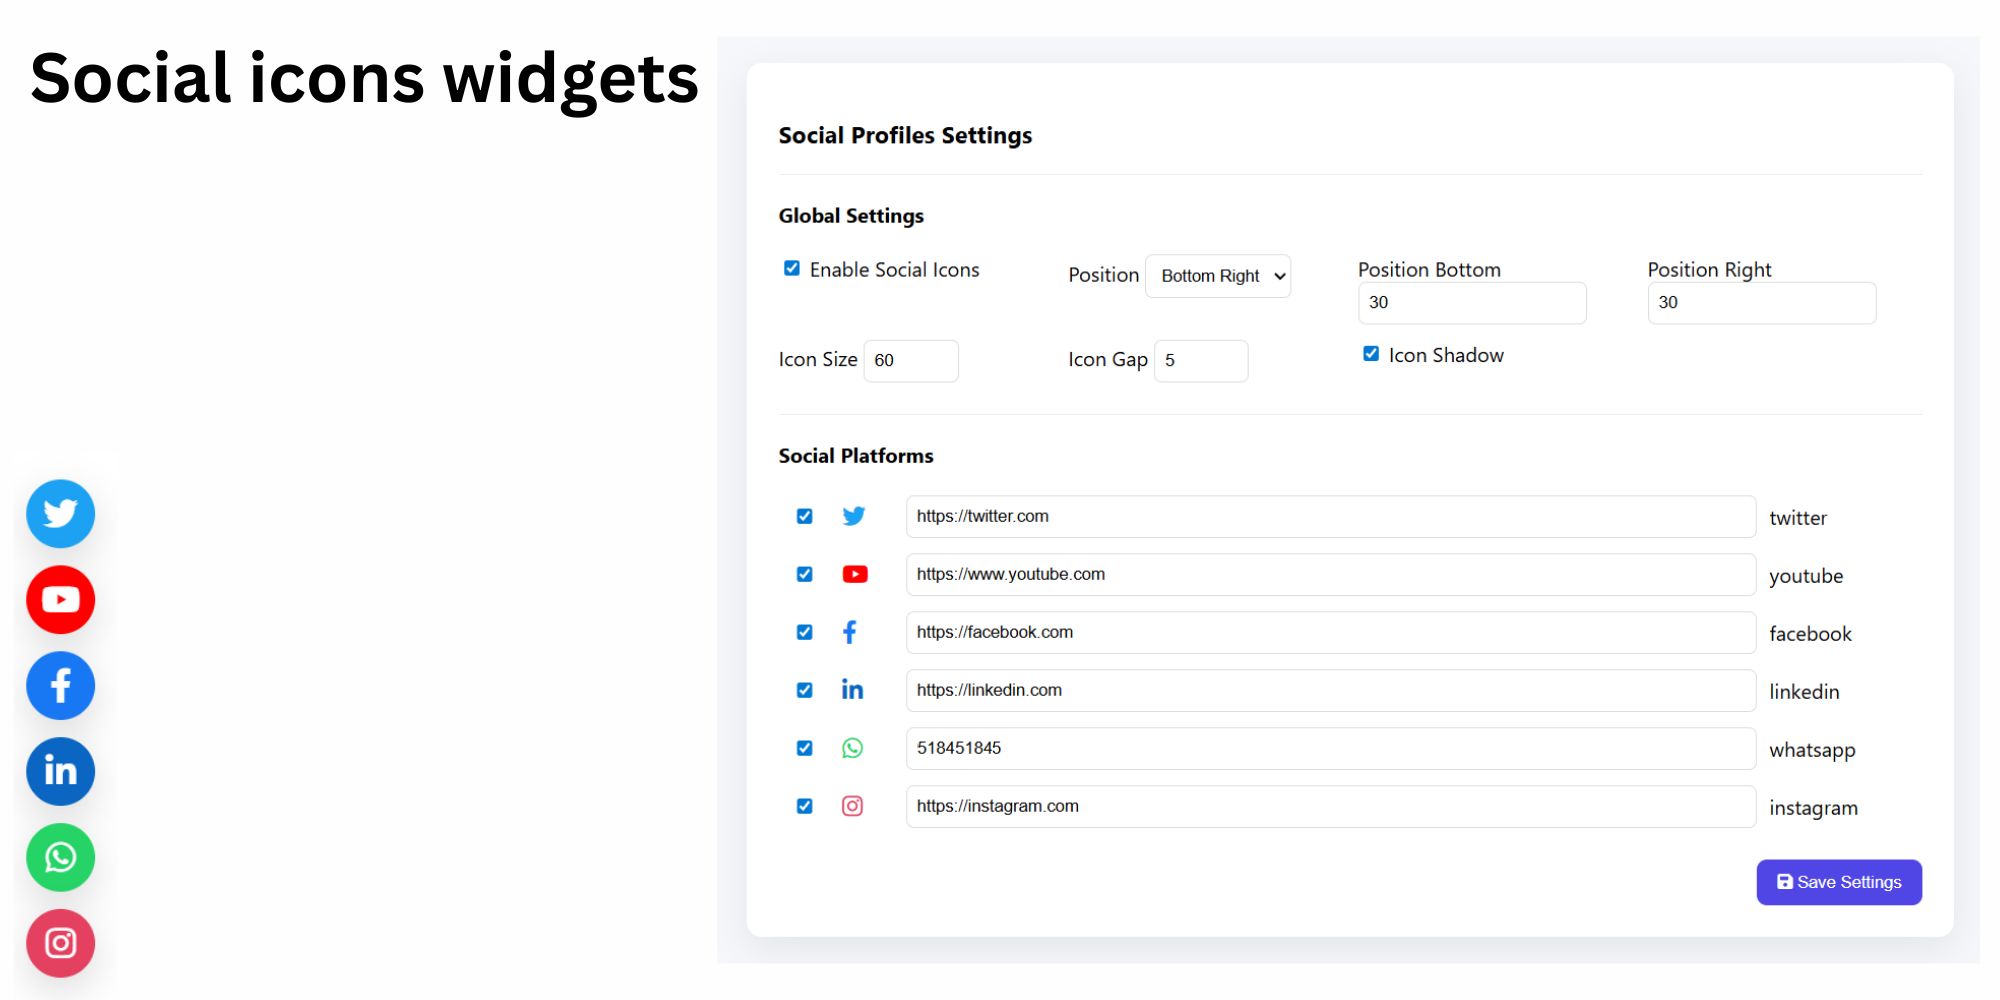The width and height of the screenshot is (2000, 1000).
Task: Click the 'Icon Gap' label
Action: point(1107,360)
